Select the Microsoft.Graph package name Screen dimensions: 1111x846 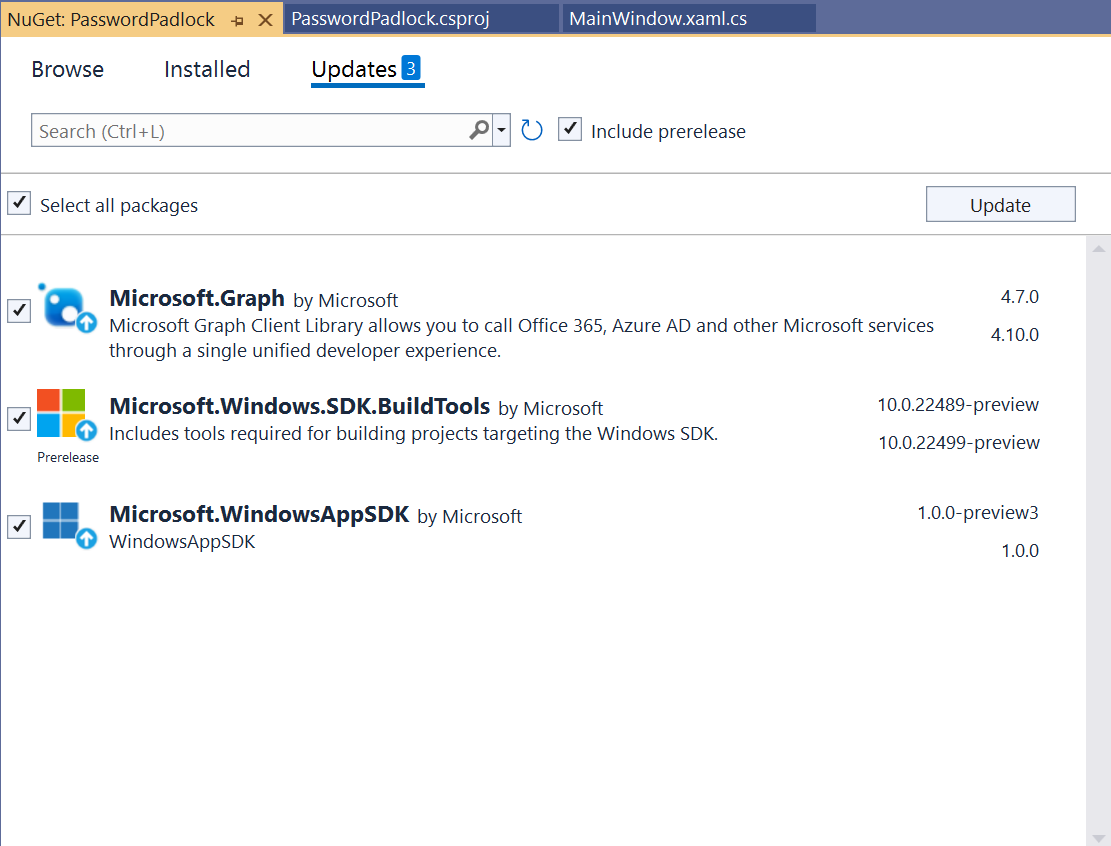(x=197, y=298)
